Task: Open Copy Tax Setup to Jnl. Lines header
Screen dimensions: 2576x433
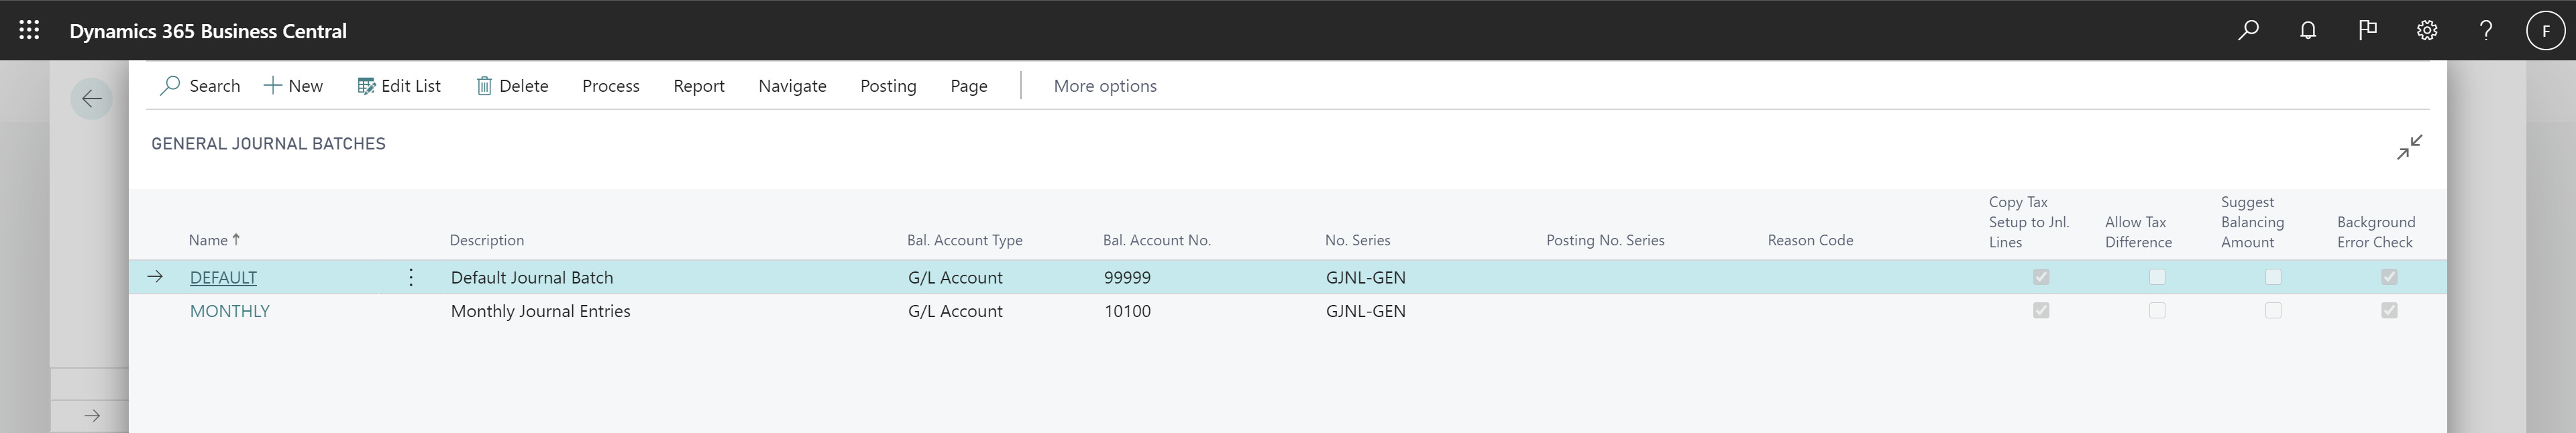Action: pos(2029,222)
